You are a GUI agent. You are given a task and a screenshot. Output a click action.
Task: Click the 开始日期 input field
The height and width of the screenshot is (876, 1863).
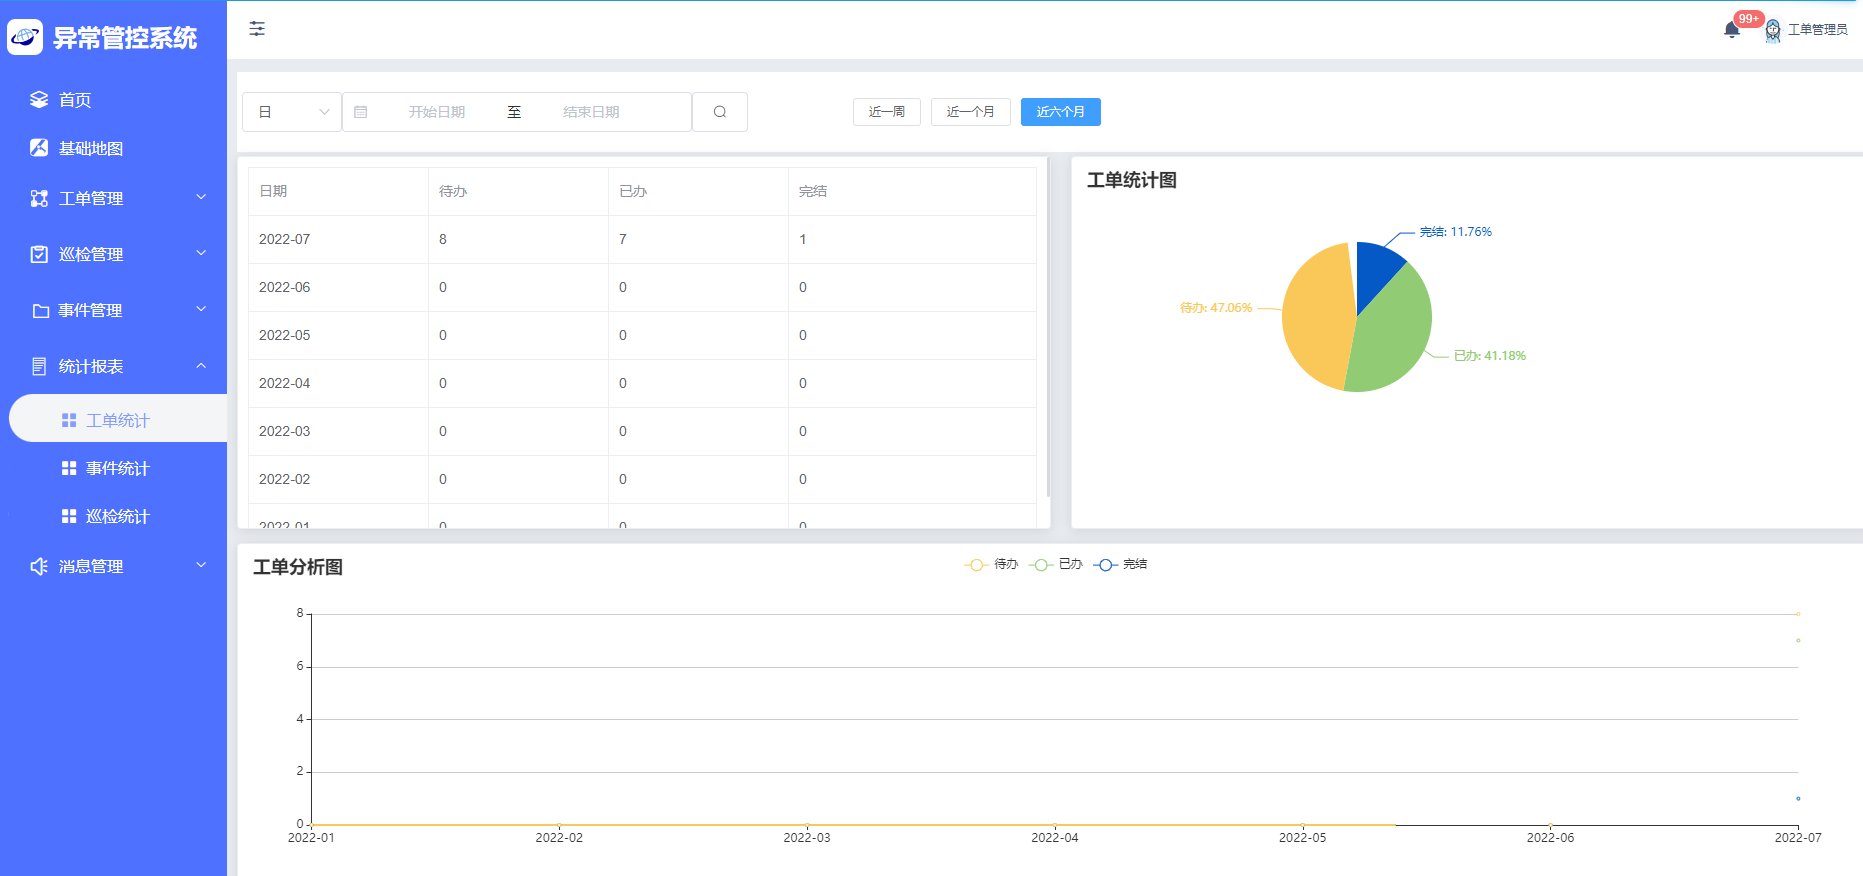pyautogui.click(x=437, y=112)
